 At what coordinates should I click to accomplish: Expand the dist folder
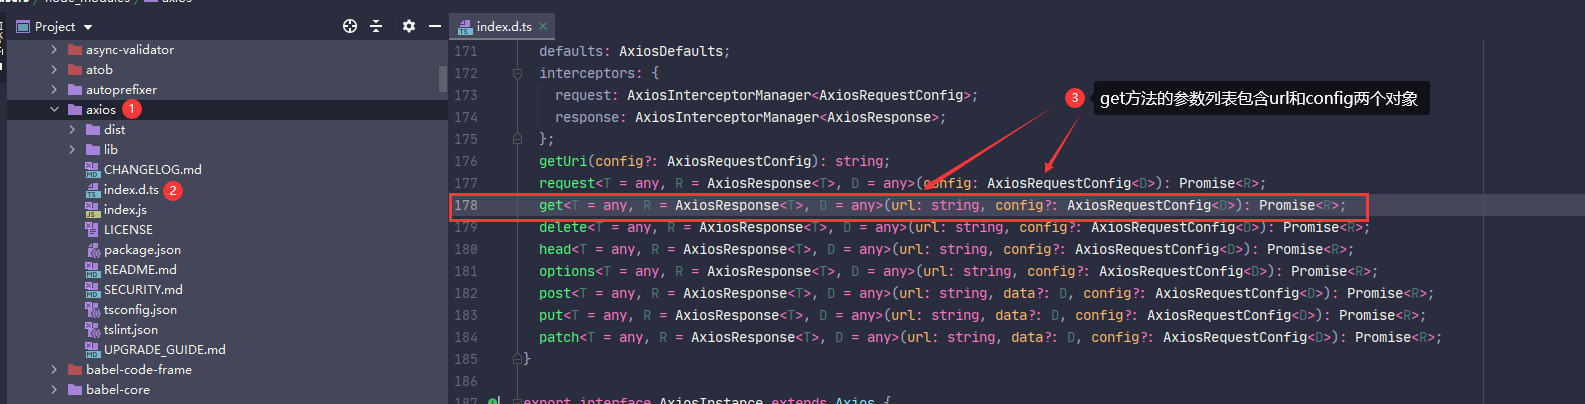point(72,129)
